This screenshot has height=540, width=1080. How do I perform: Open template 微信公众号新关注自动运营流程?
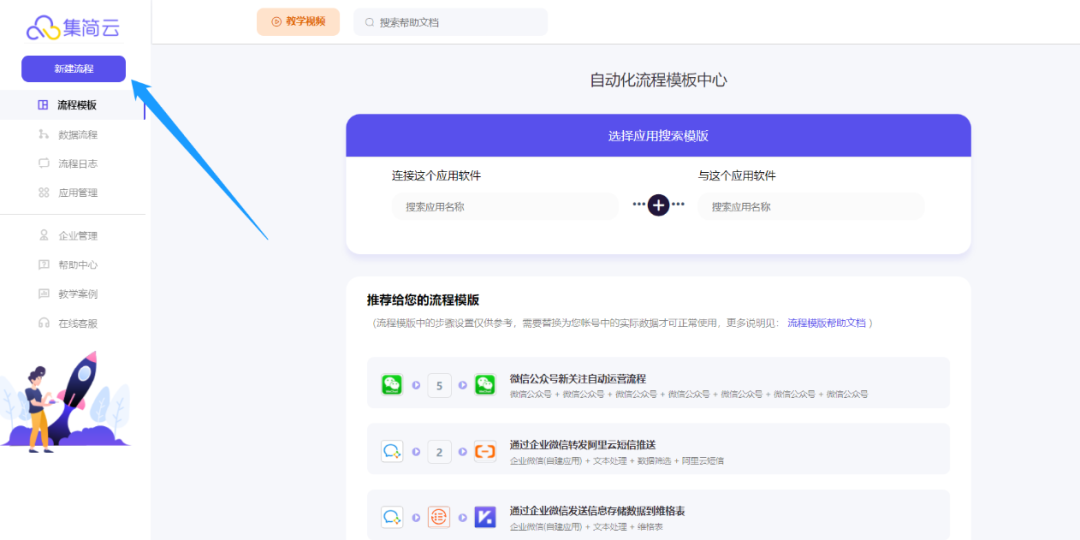(x=658, y=383)
